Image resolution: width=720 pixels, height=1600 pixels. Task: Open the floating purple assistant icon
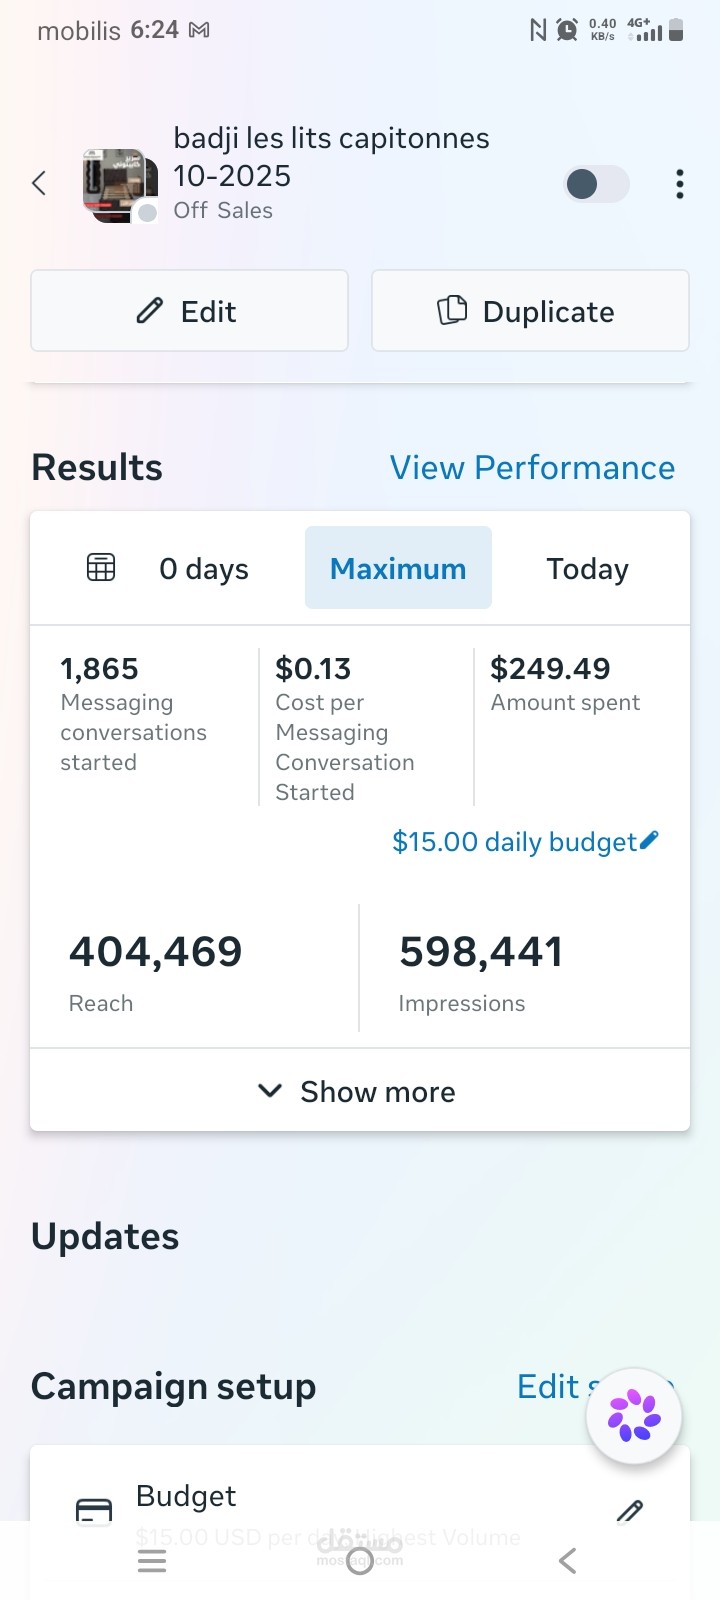[634, 1416]
